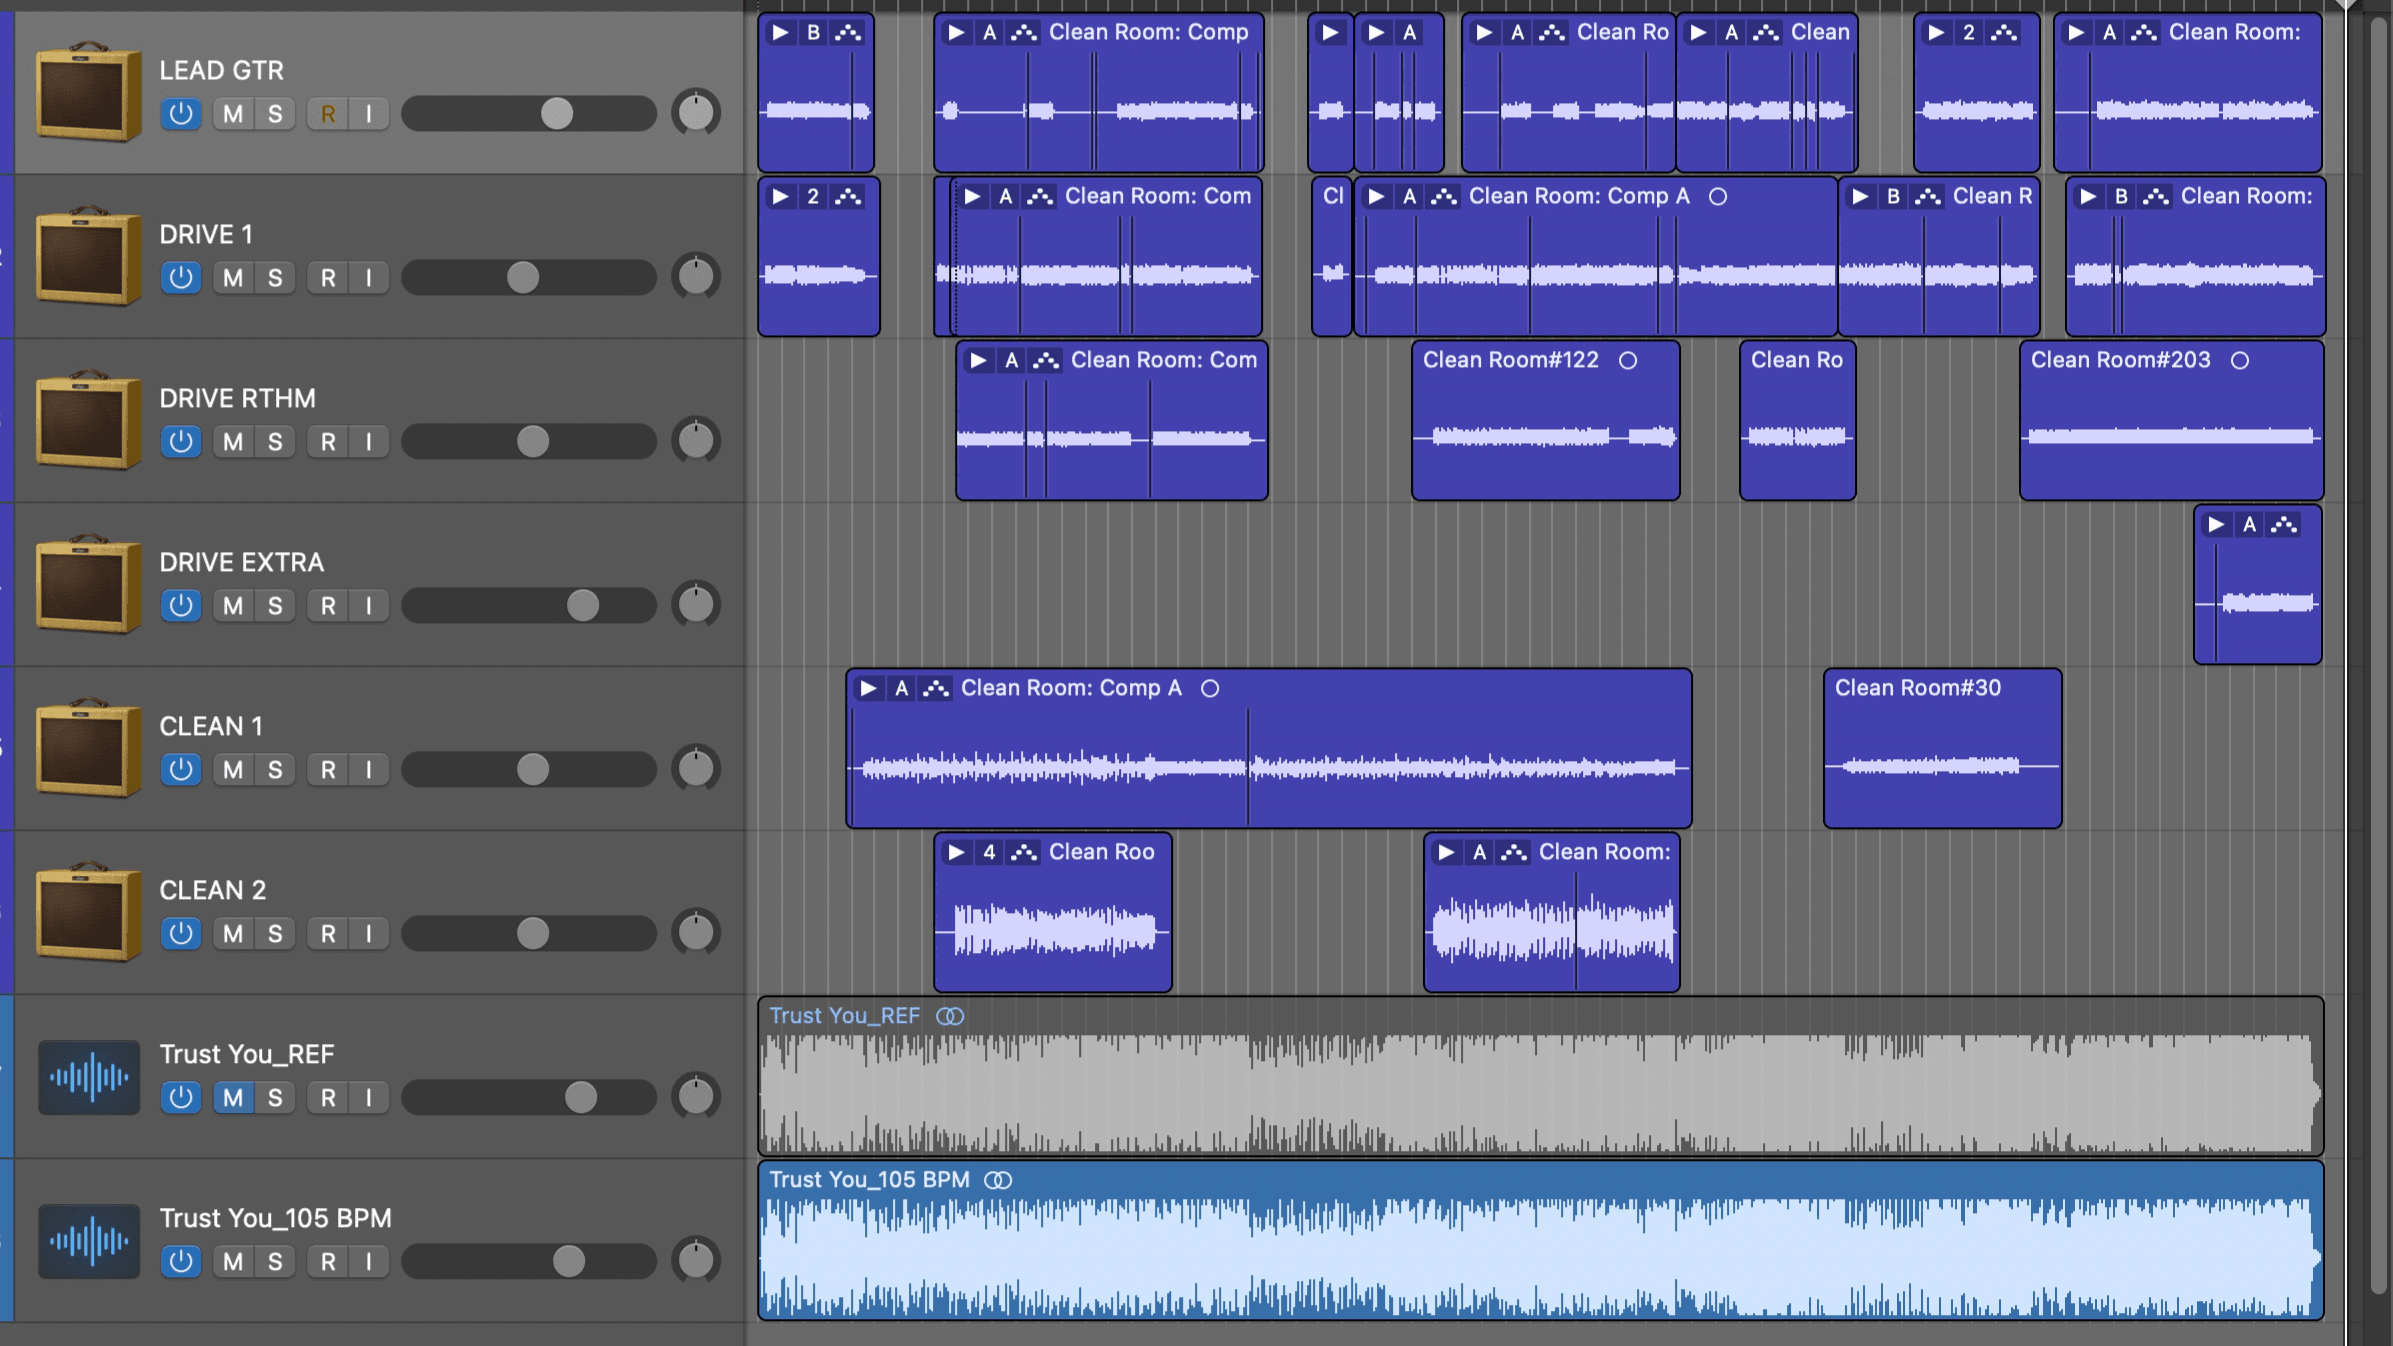Mute the DRIVE 1 track
Screen dimensions: 2393x1346
233,277
